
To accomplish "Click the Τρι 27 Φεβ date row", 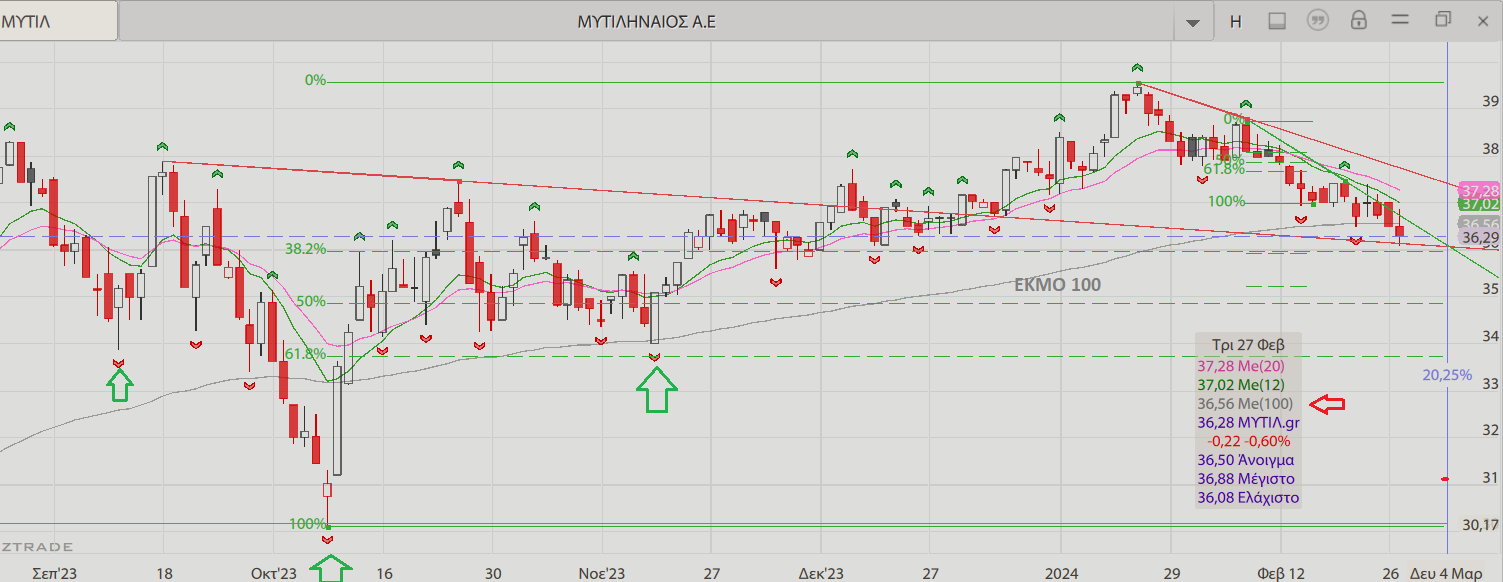I will 1248,344.
